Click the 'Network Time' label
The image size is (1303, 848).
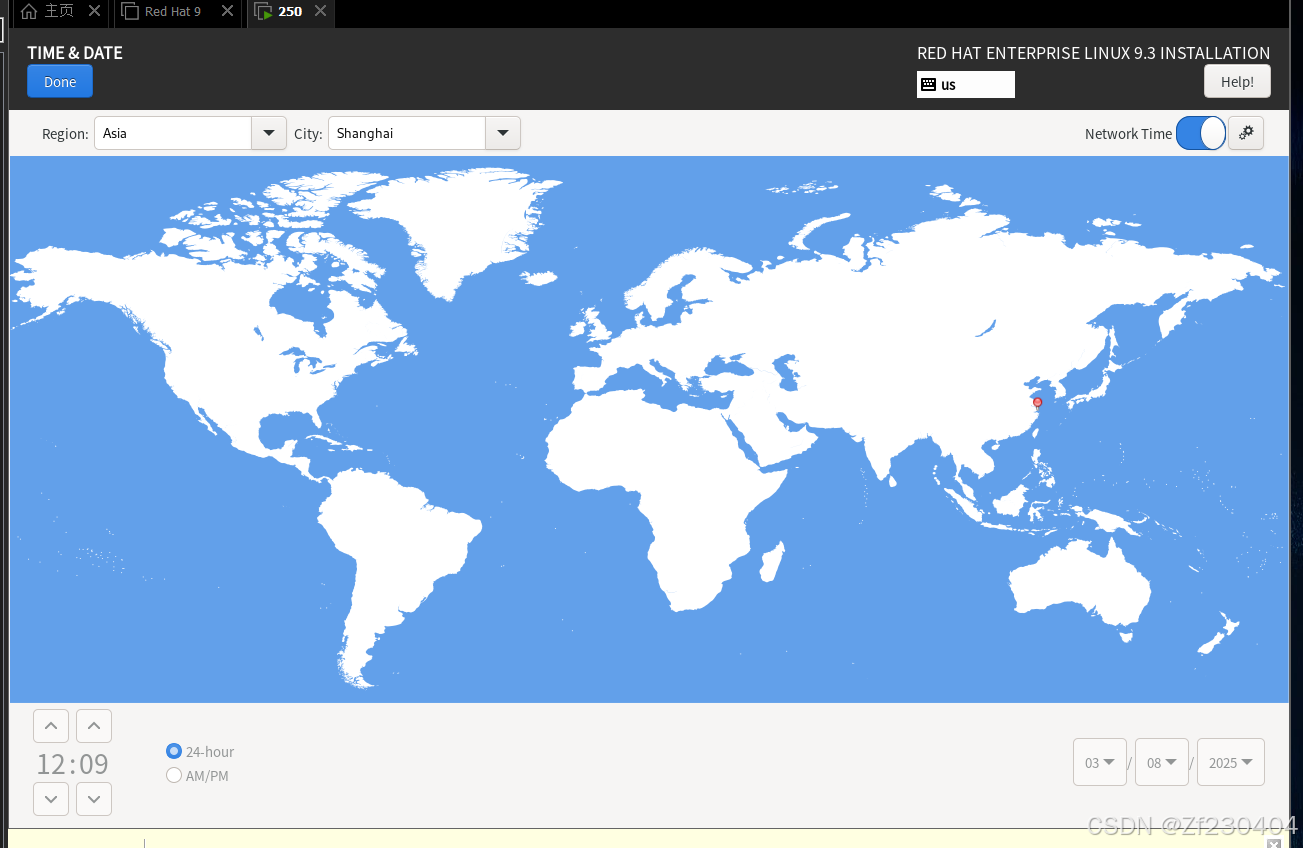click(1128, 134)
